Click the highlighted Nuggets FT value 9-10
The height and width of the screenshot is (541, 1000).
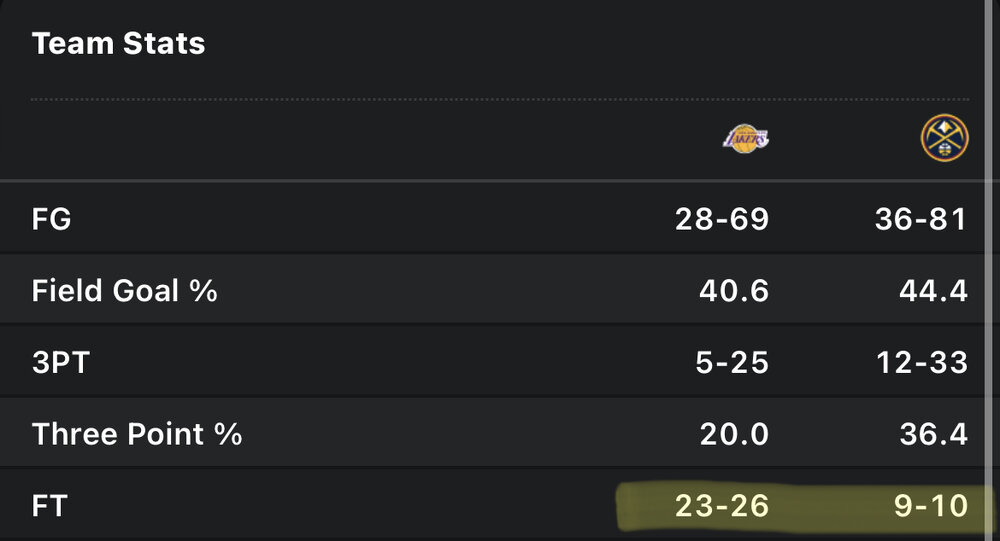point(930,506)
